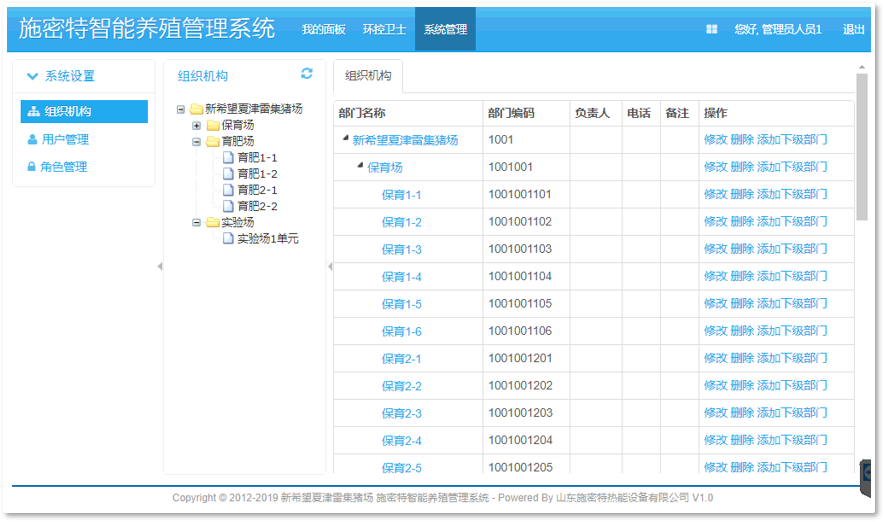Open 用户管理 in the sidebar

coord(65,139)
